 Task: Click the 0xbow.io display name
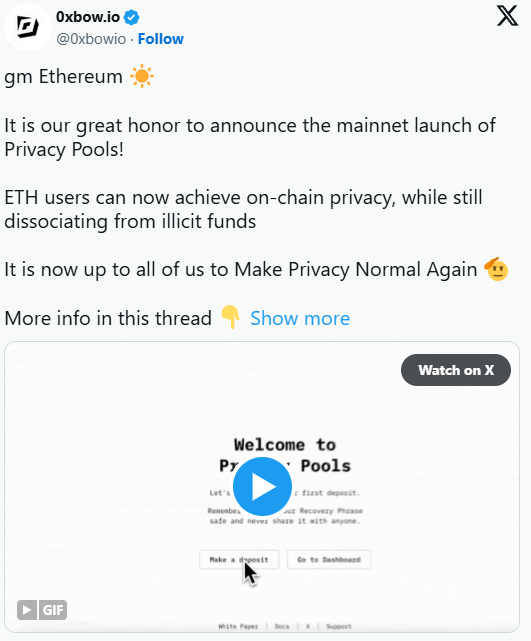click(88, 17)
